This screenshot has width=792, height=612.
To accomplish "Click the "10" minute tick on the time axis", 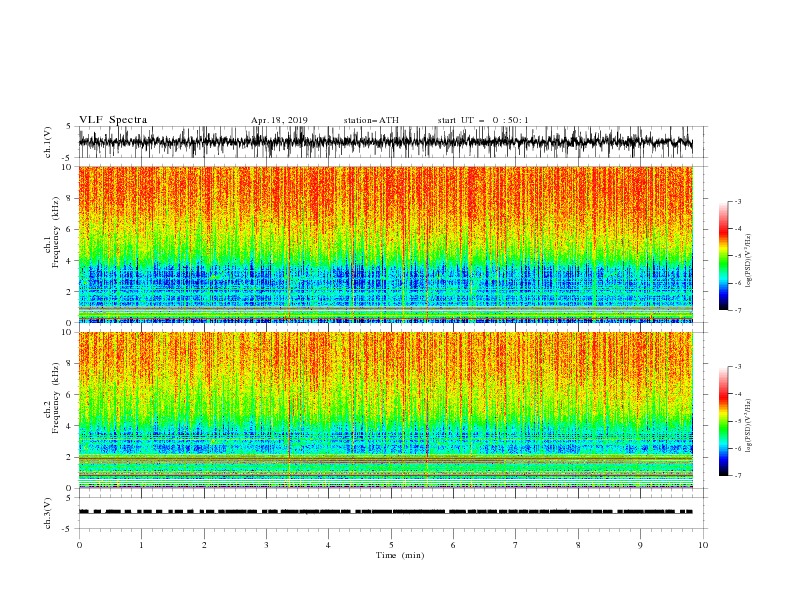I will (x=703, y=545).
